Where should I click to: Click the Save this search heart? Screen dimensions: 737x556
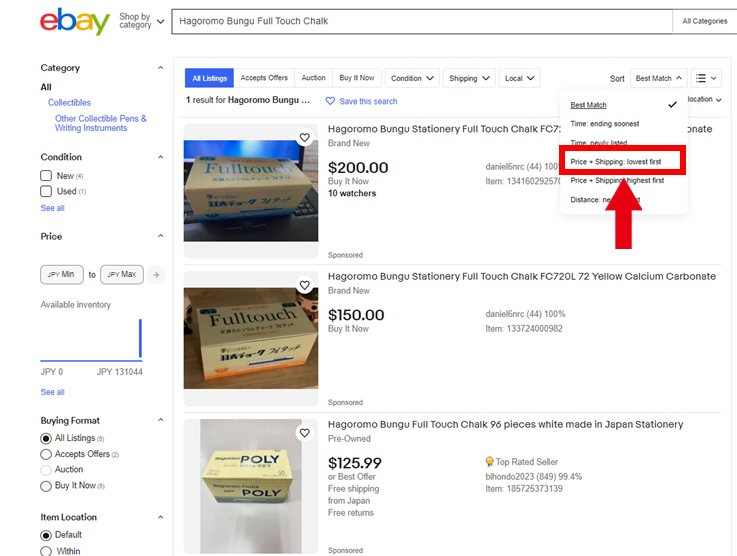tap(330, 101)
